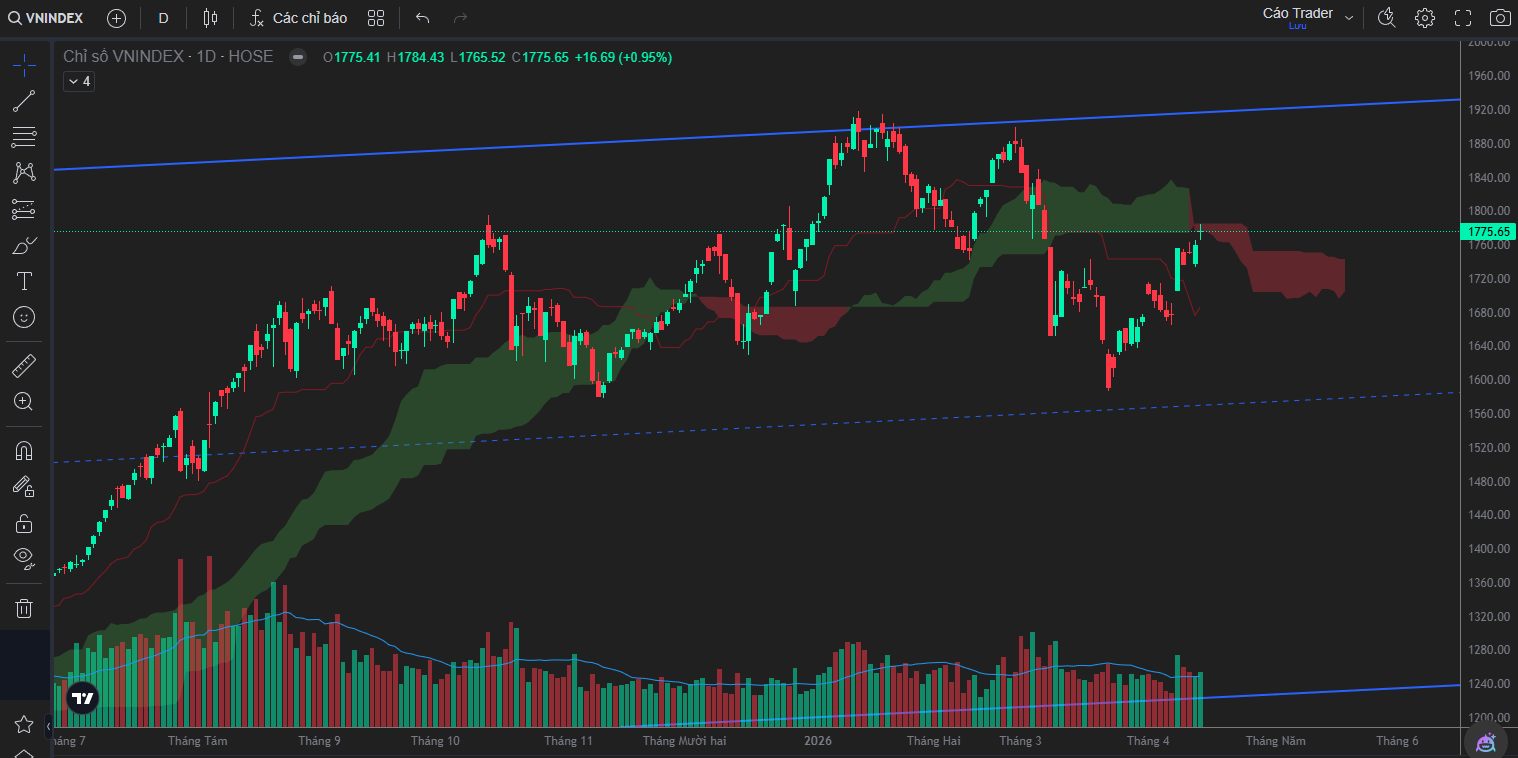
Task: Open the emoji and icons tool
Action: click(x=24, y=317)
